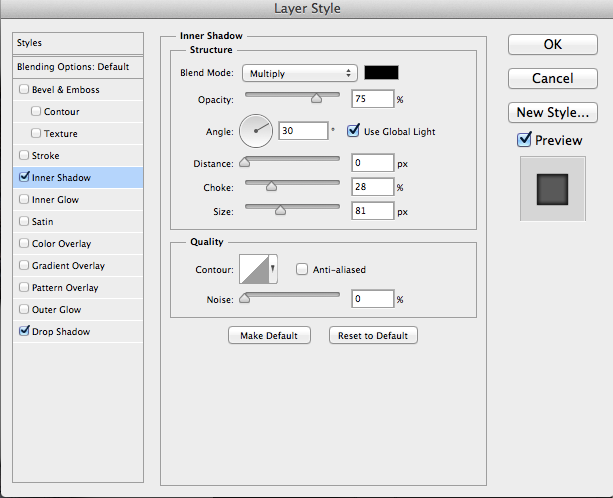
Task: Select the Outer Glow label
Action: point(57,310)
